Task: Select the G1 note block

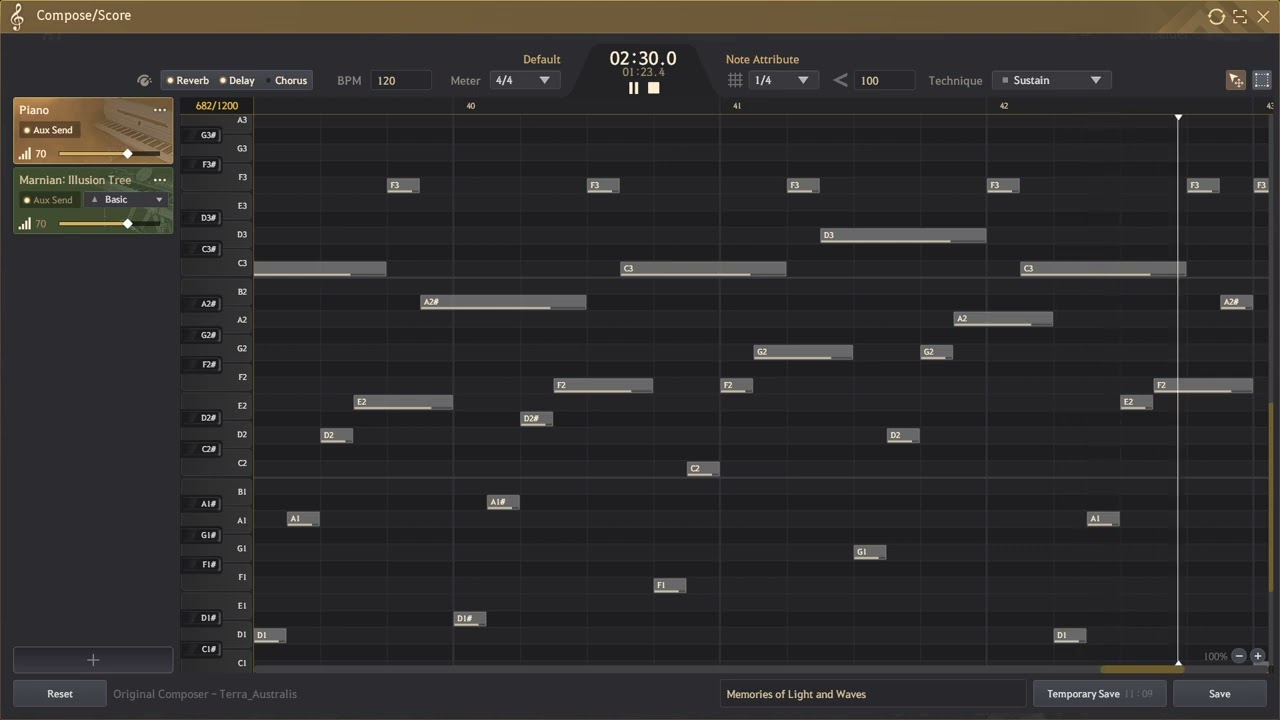Action: (x=869, y=552)
